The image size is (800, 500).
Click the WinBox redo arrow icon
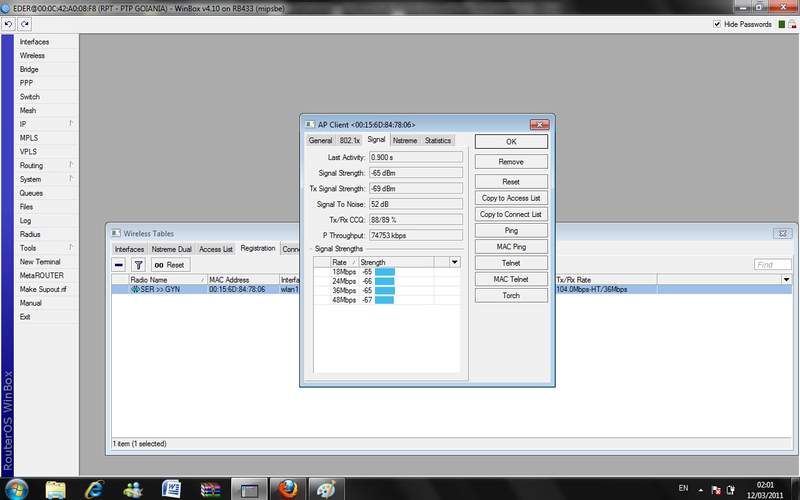pos(24,24)
